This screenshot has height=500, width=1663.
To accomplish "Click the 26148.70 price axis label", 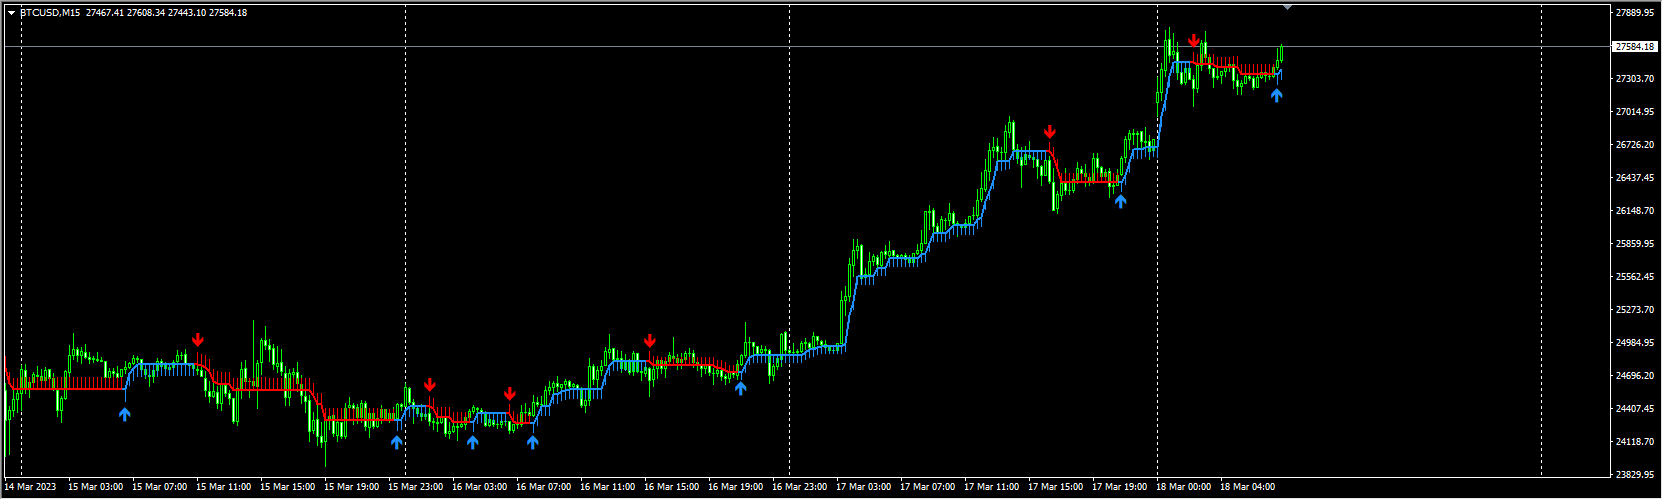I will coord(1633,211).
